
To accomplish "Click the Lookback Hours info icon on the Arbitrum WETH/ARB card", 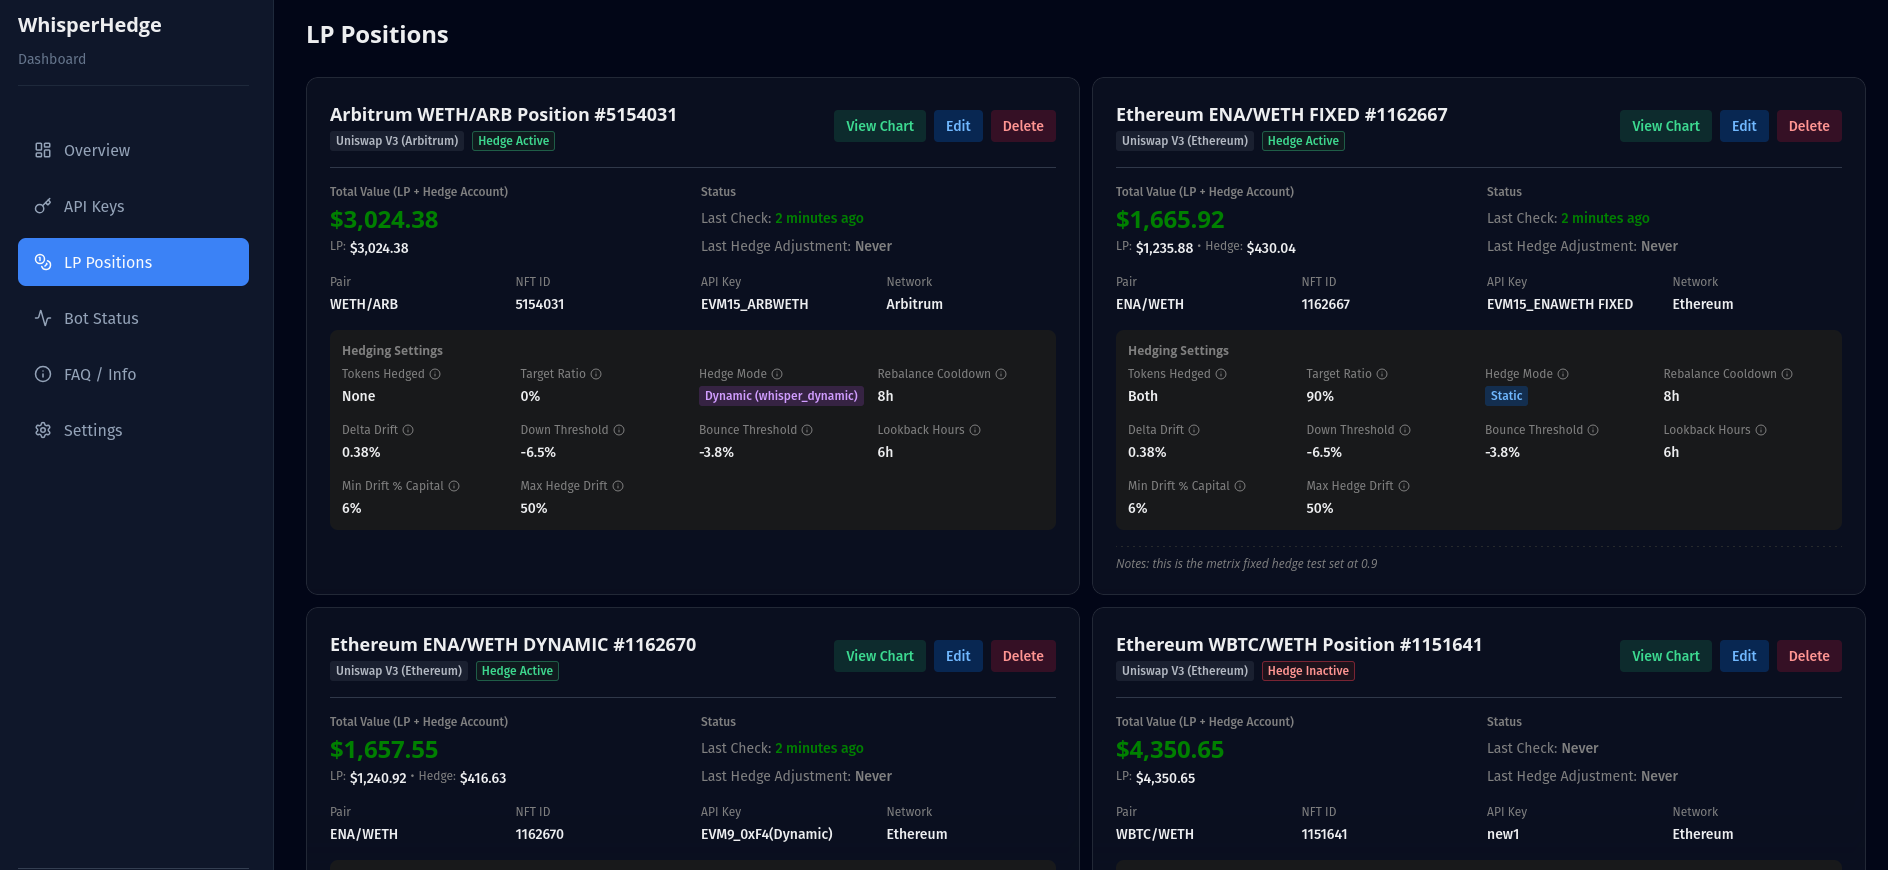I will pos(975,430).
